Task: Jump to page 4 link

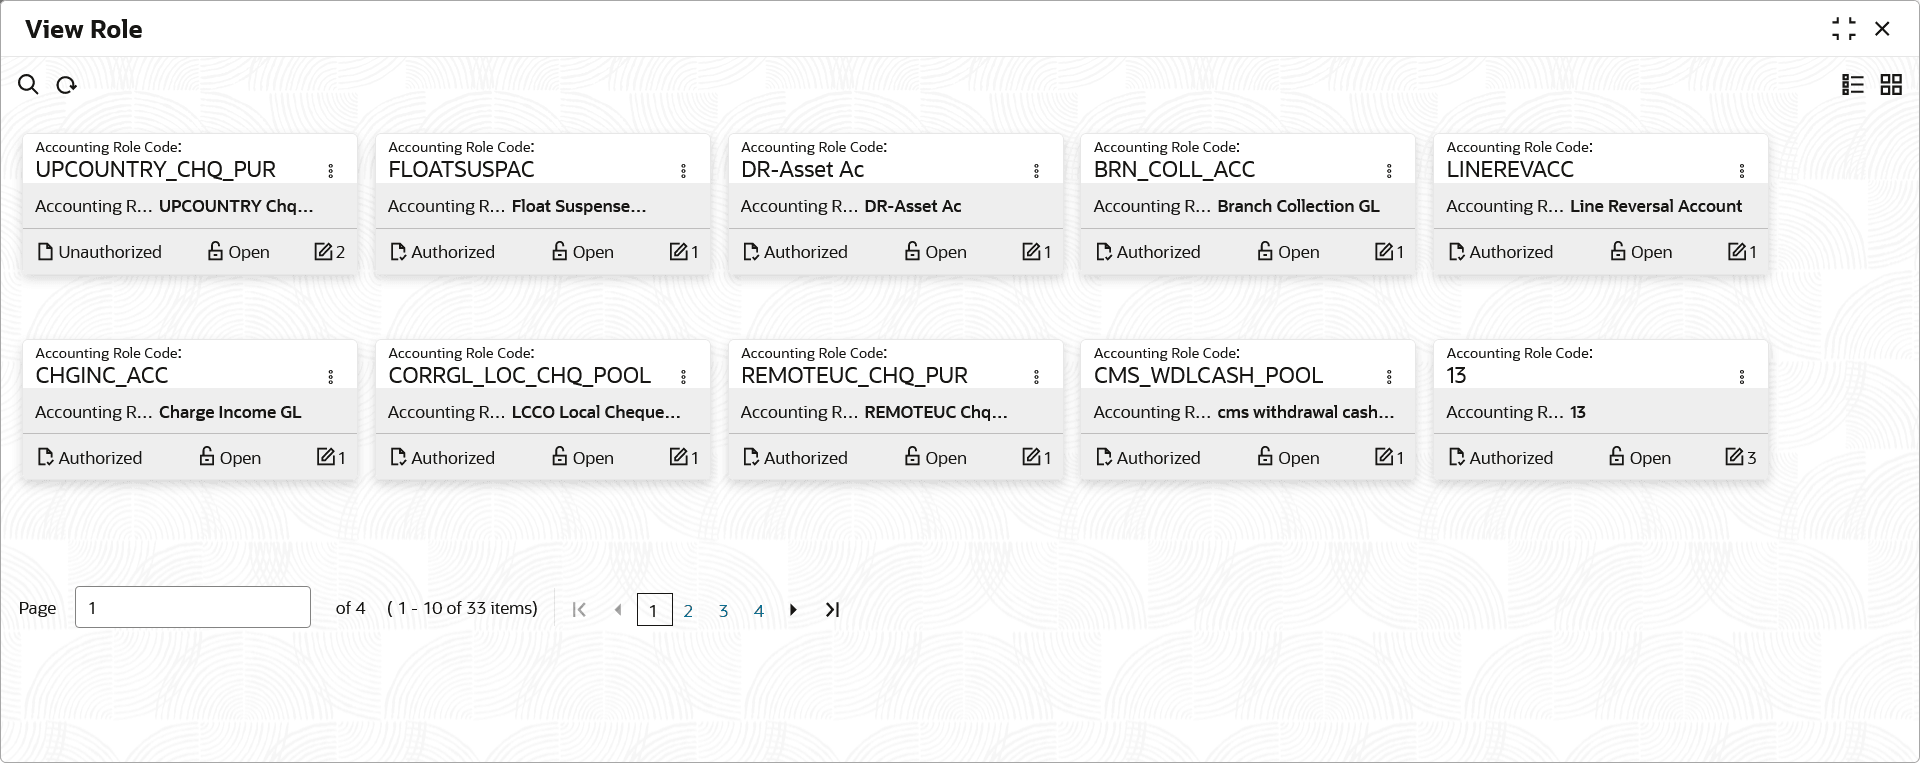Action: pyautogui.click(x=758, y=610)
